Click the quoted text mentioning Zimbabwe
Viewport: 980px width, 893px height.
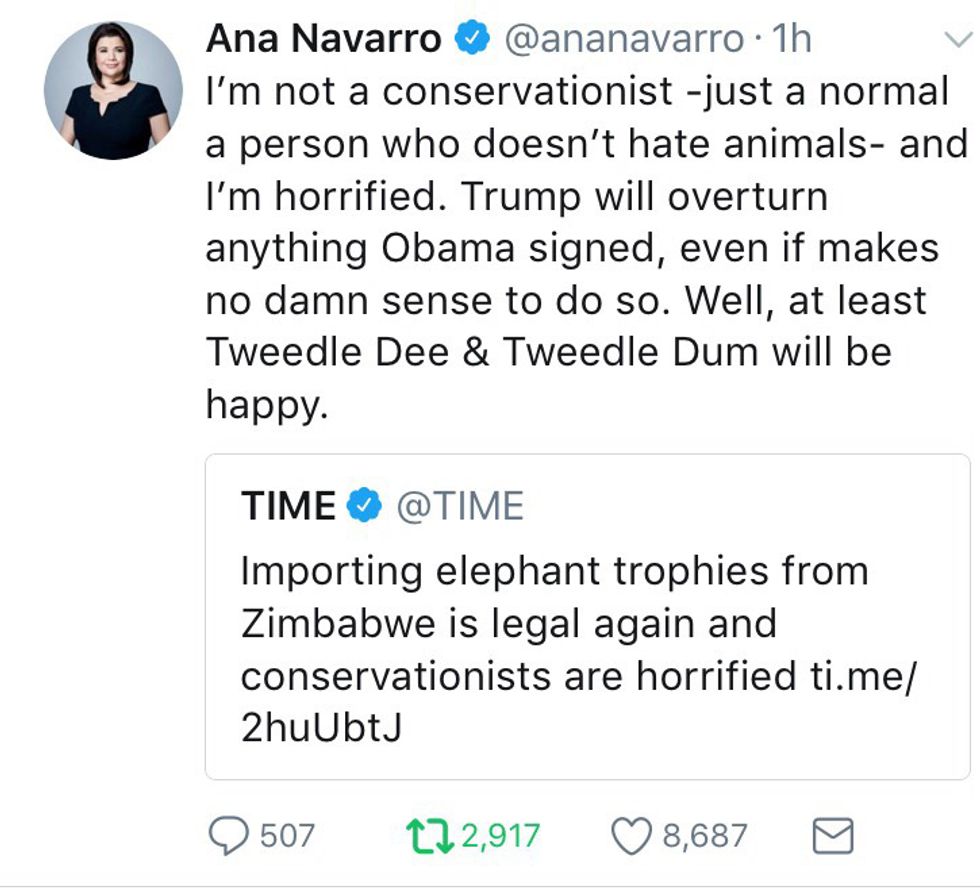tap(508, 624)
